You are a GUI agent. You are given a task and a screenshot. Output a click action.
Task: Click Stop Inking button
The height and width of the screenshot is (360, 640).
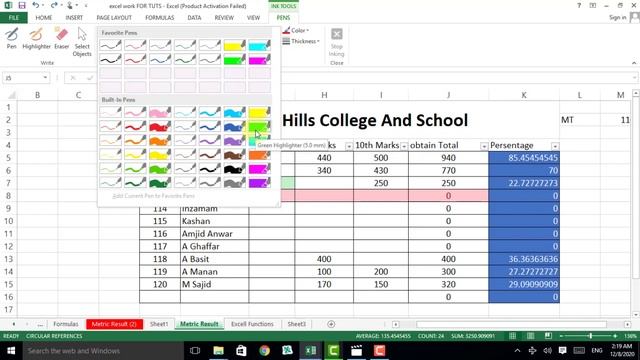click(337, 42)
